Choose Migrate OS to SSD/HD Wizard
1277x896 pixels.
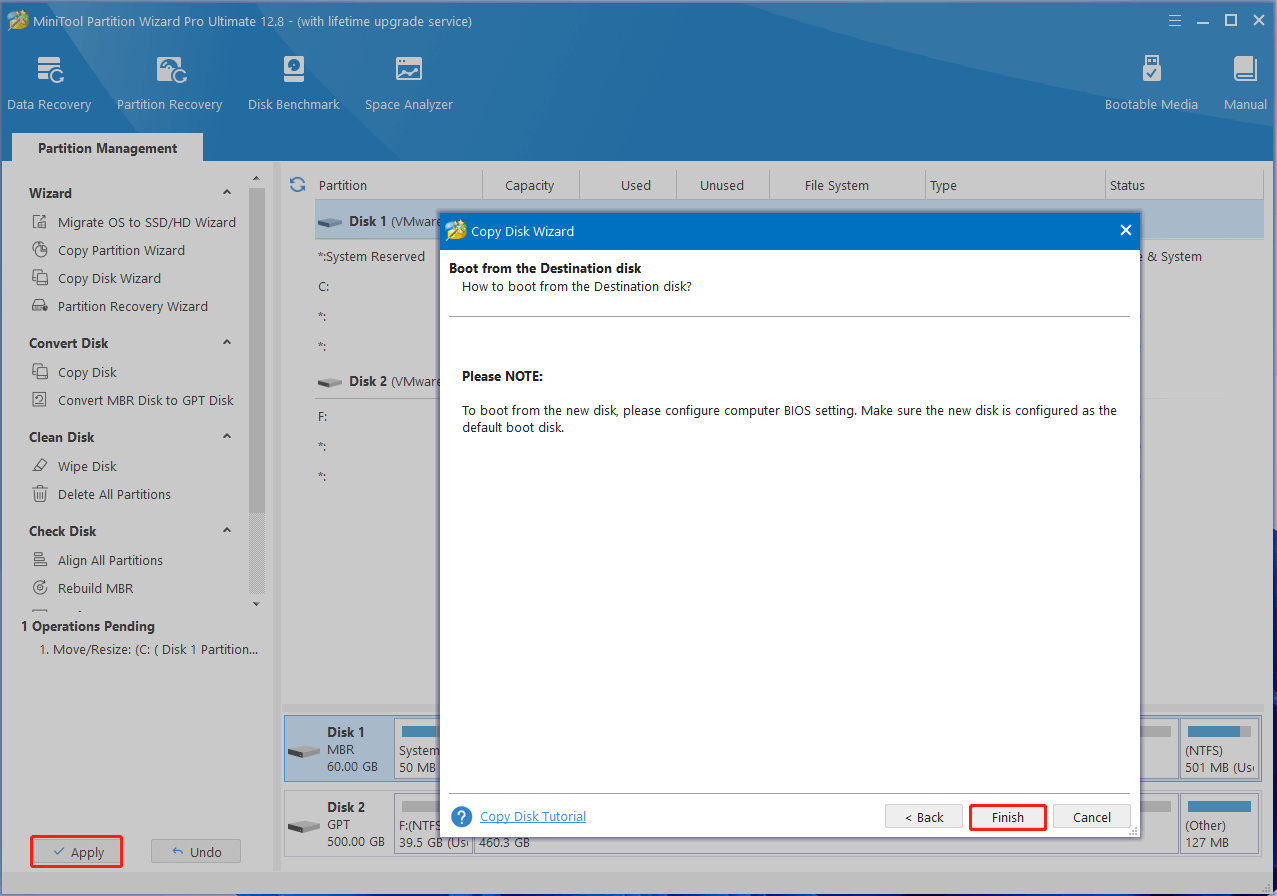[x=146, y=222]
